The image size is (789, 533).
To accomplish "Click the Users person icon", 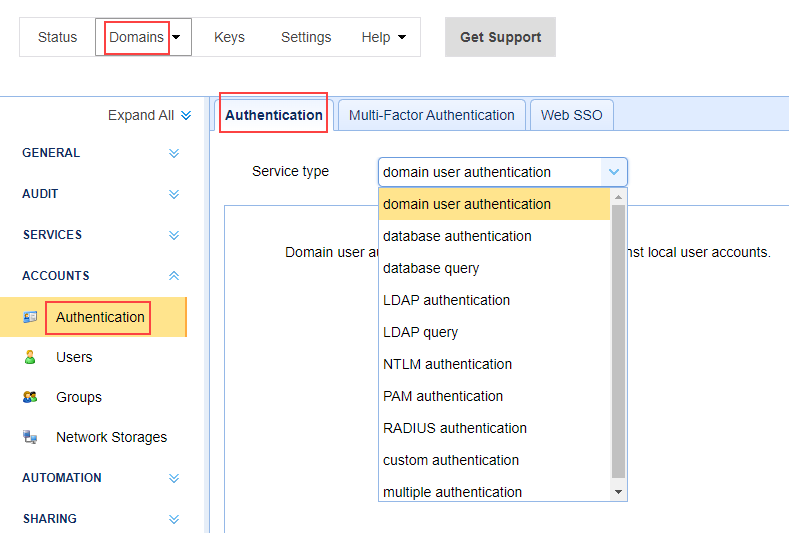I will pyautogui.click(x=30, y=357).
